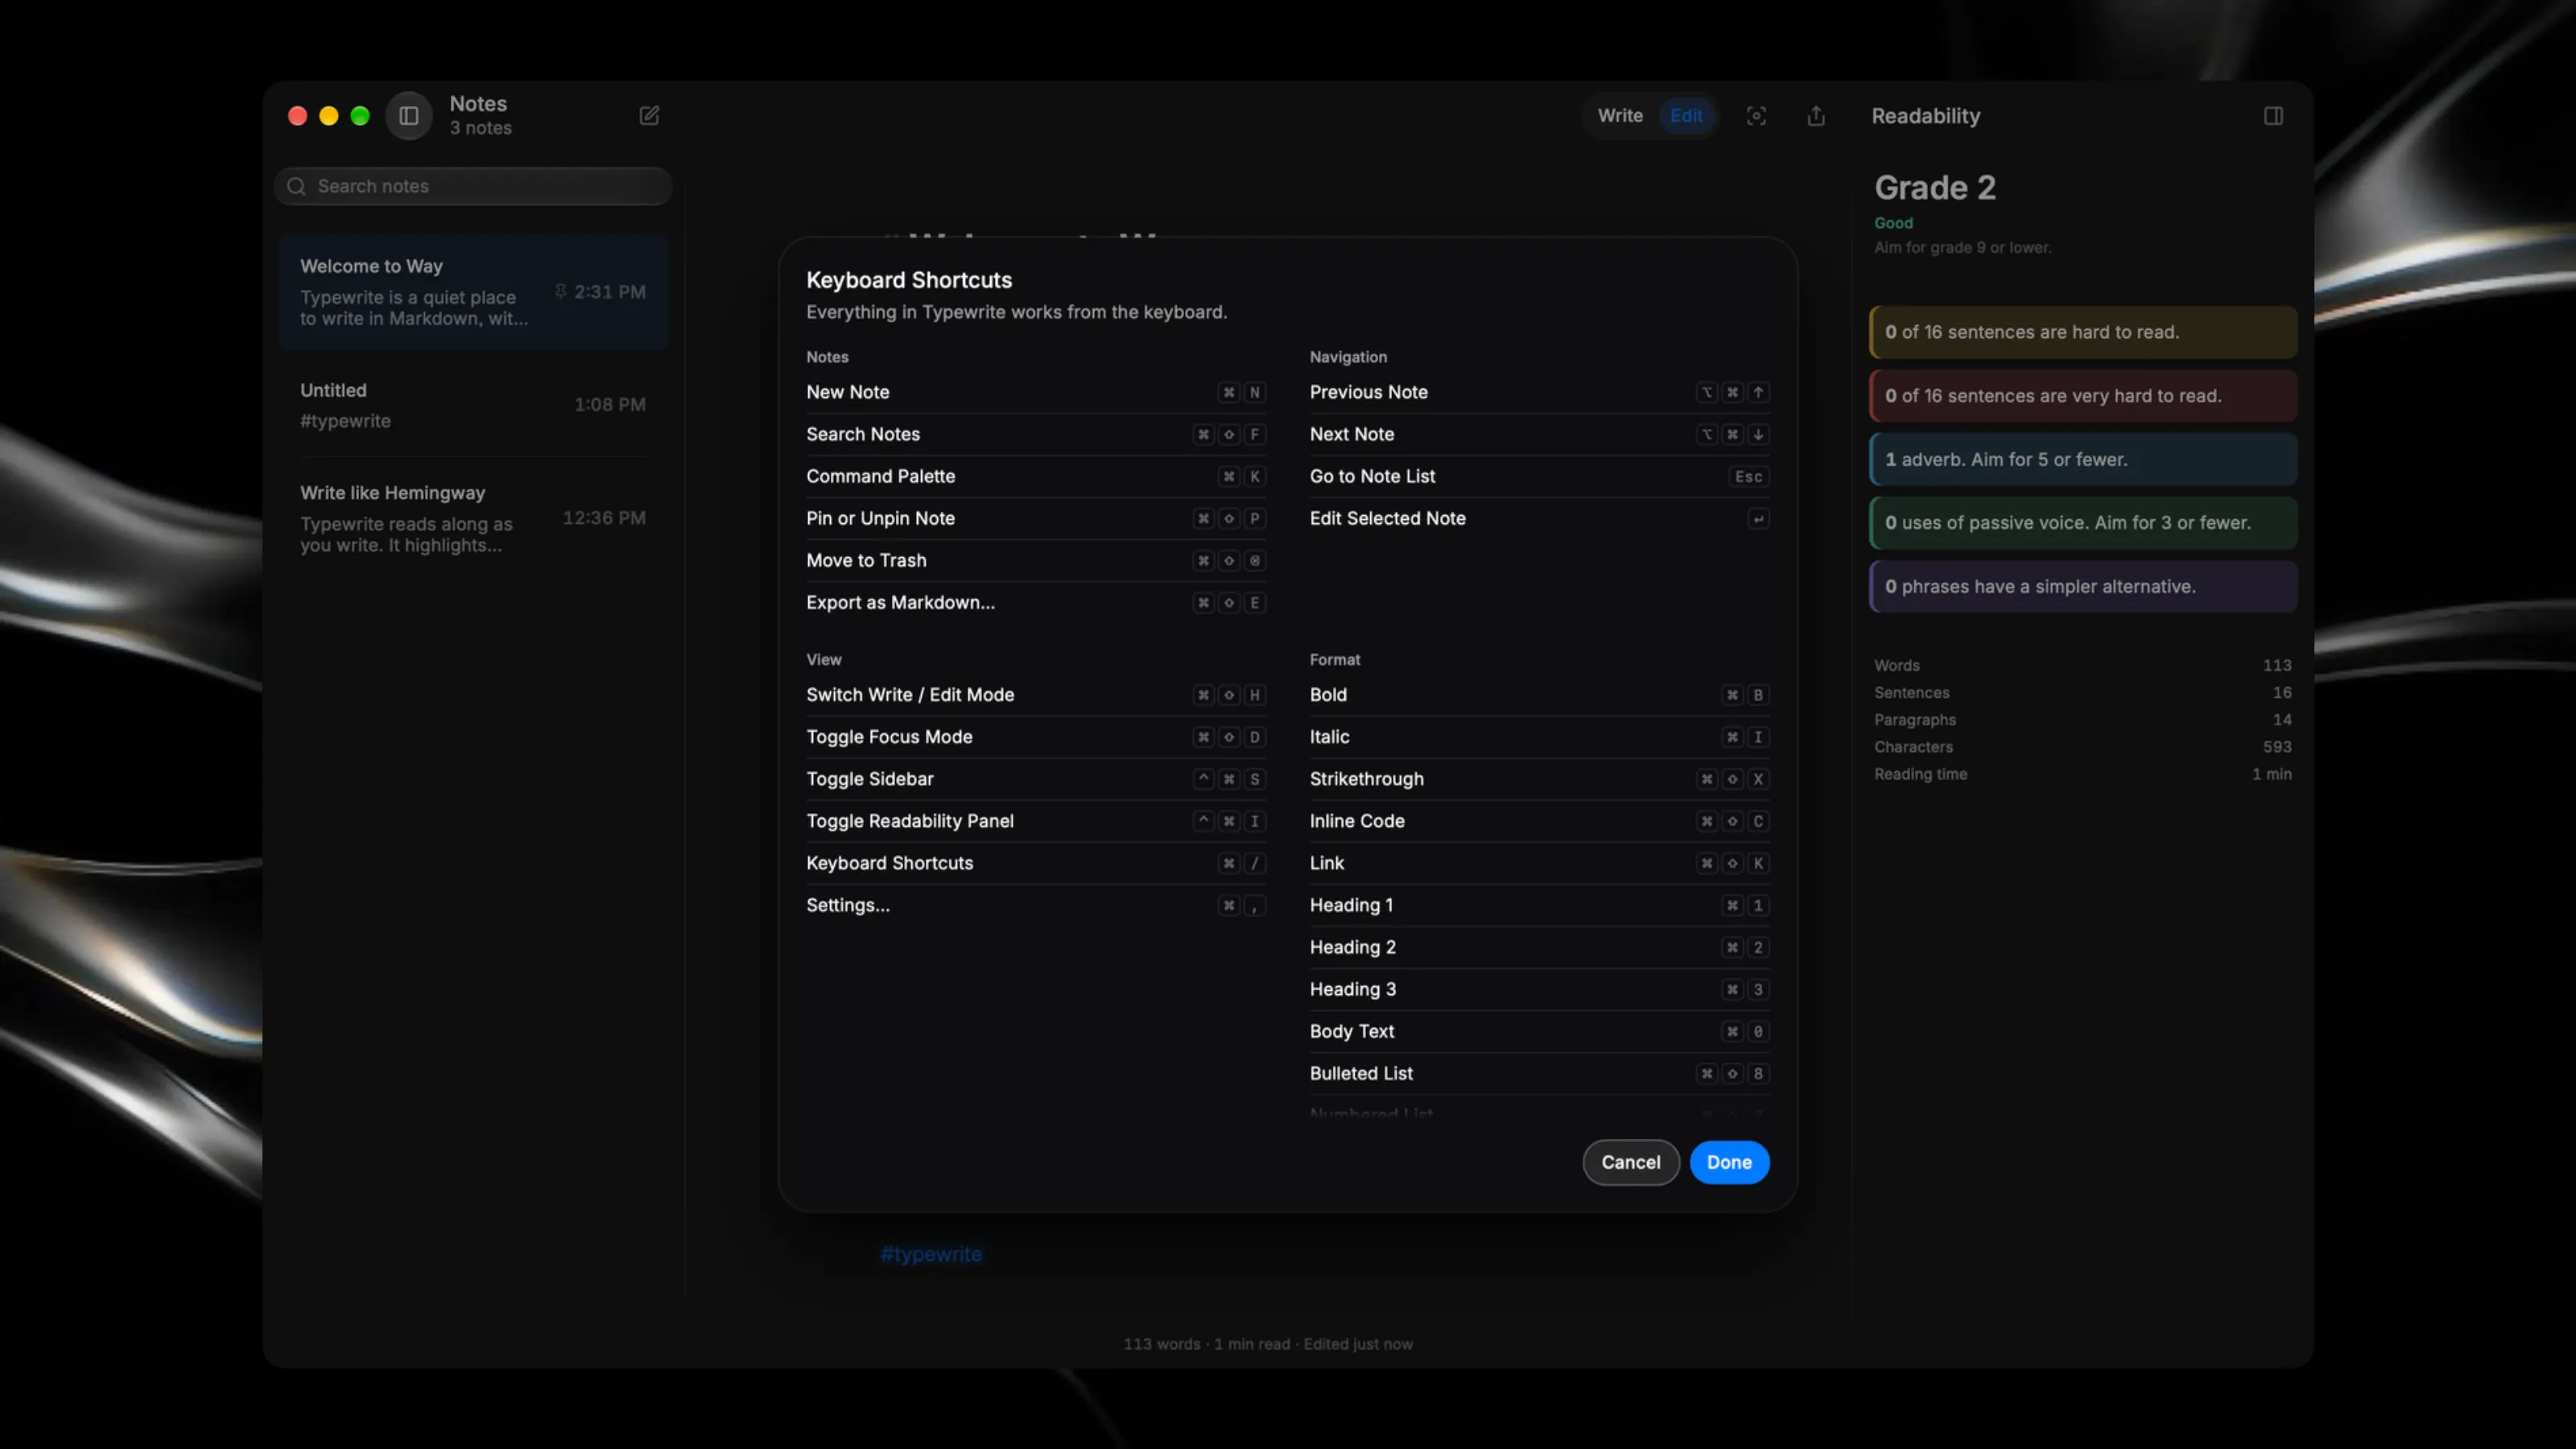Image resolution: width=2576 pixels, height=1449 pixels.
Task: Select Toggle Readability Panel row
Action: [x=1036, y=820]
